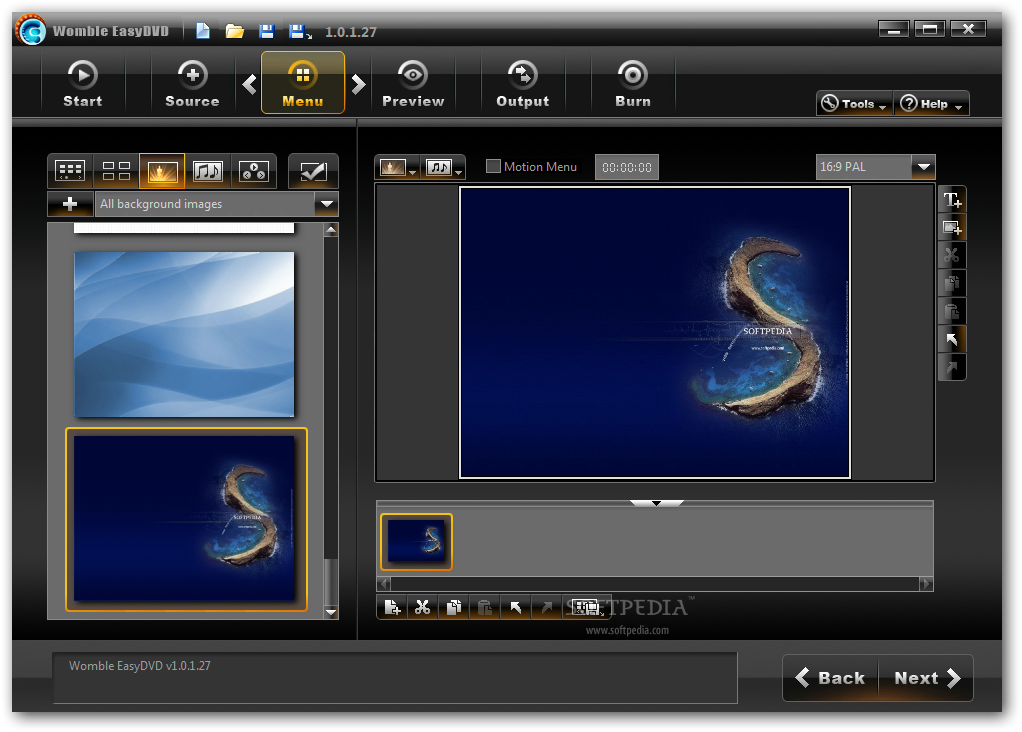Add an image button with the frame-plus tool

(952, 227)
